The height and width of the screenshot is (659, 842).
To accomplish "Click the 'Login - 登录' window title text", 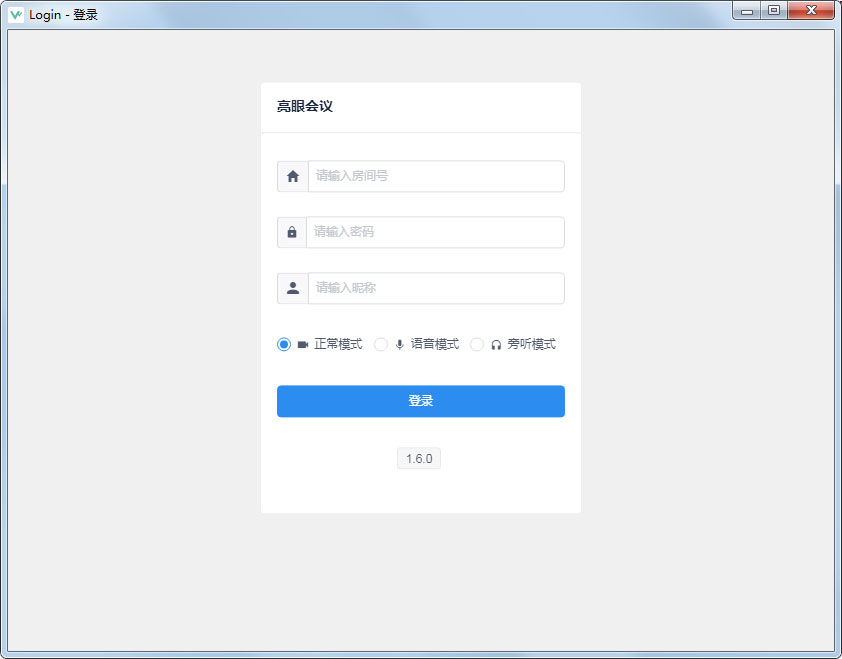I will click(64, 15).
